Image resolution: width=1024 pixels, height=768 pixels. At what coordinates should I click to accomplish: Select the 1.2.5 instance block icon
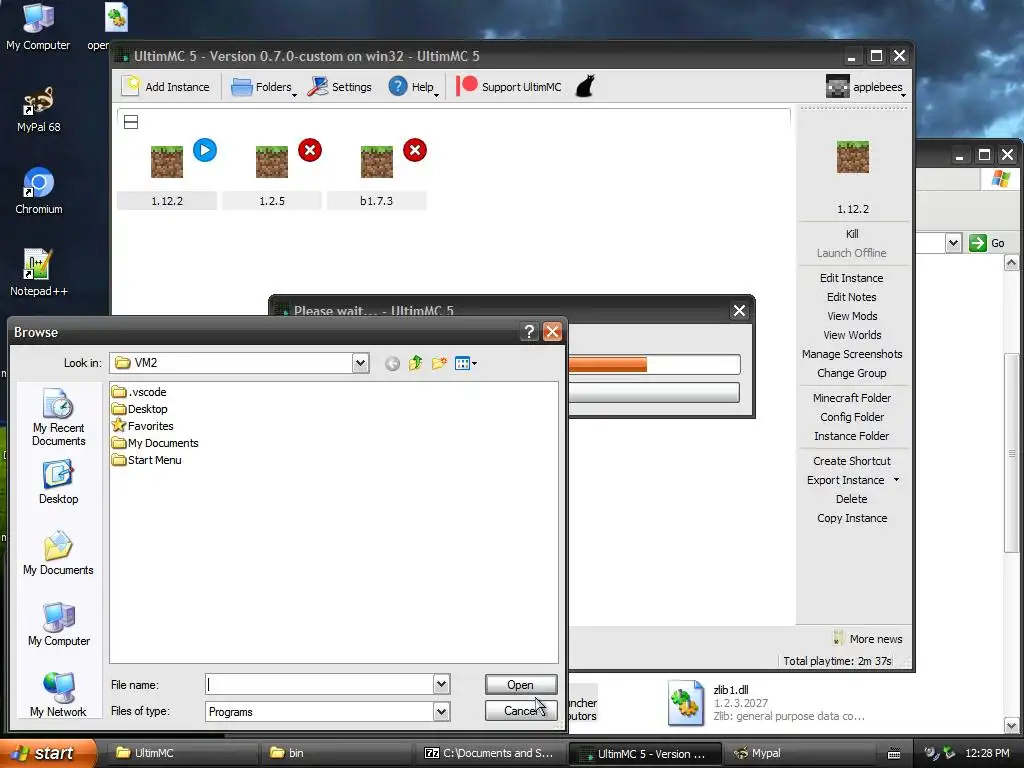272,161
